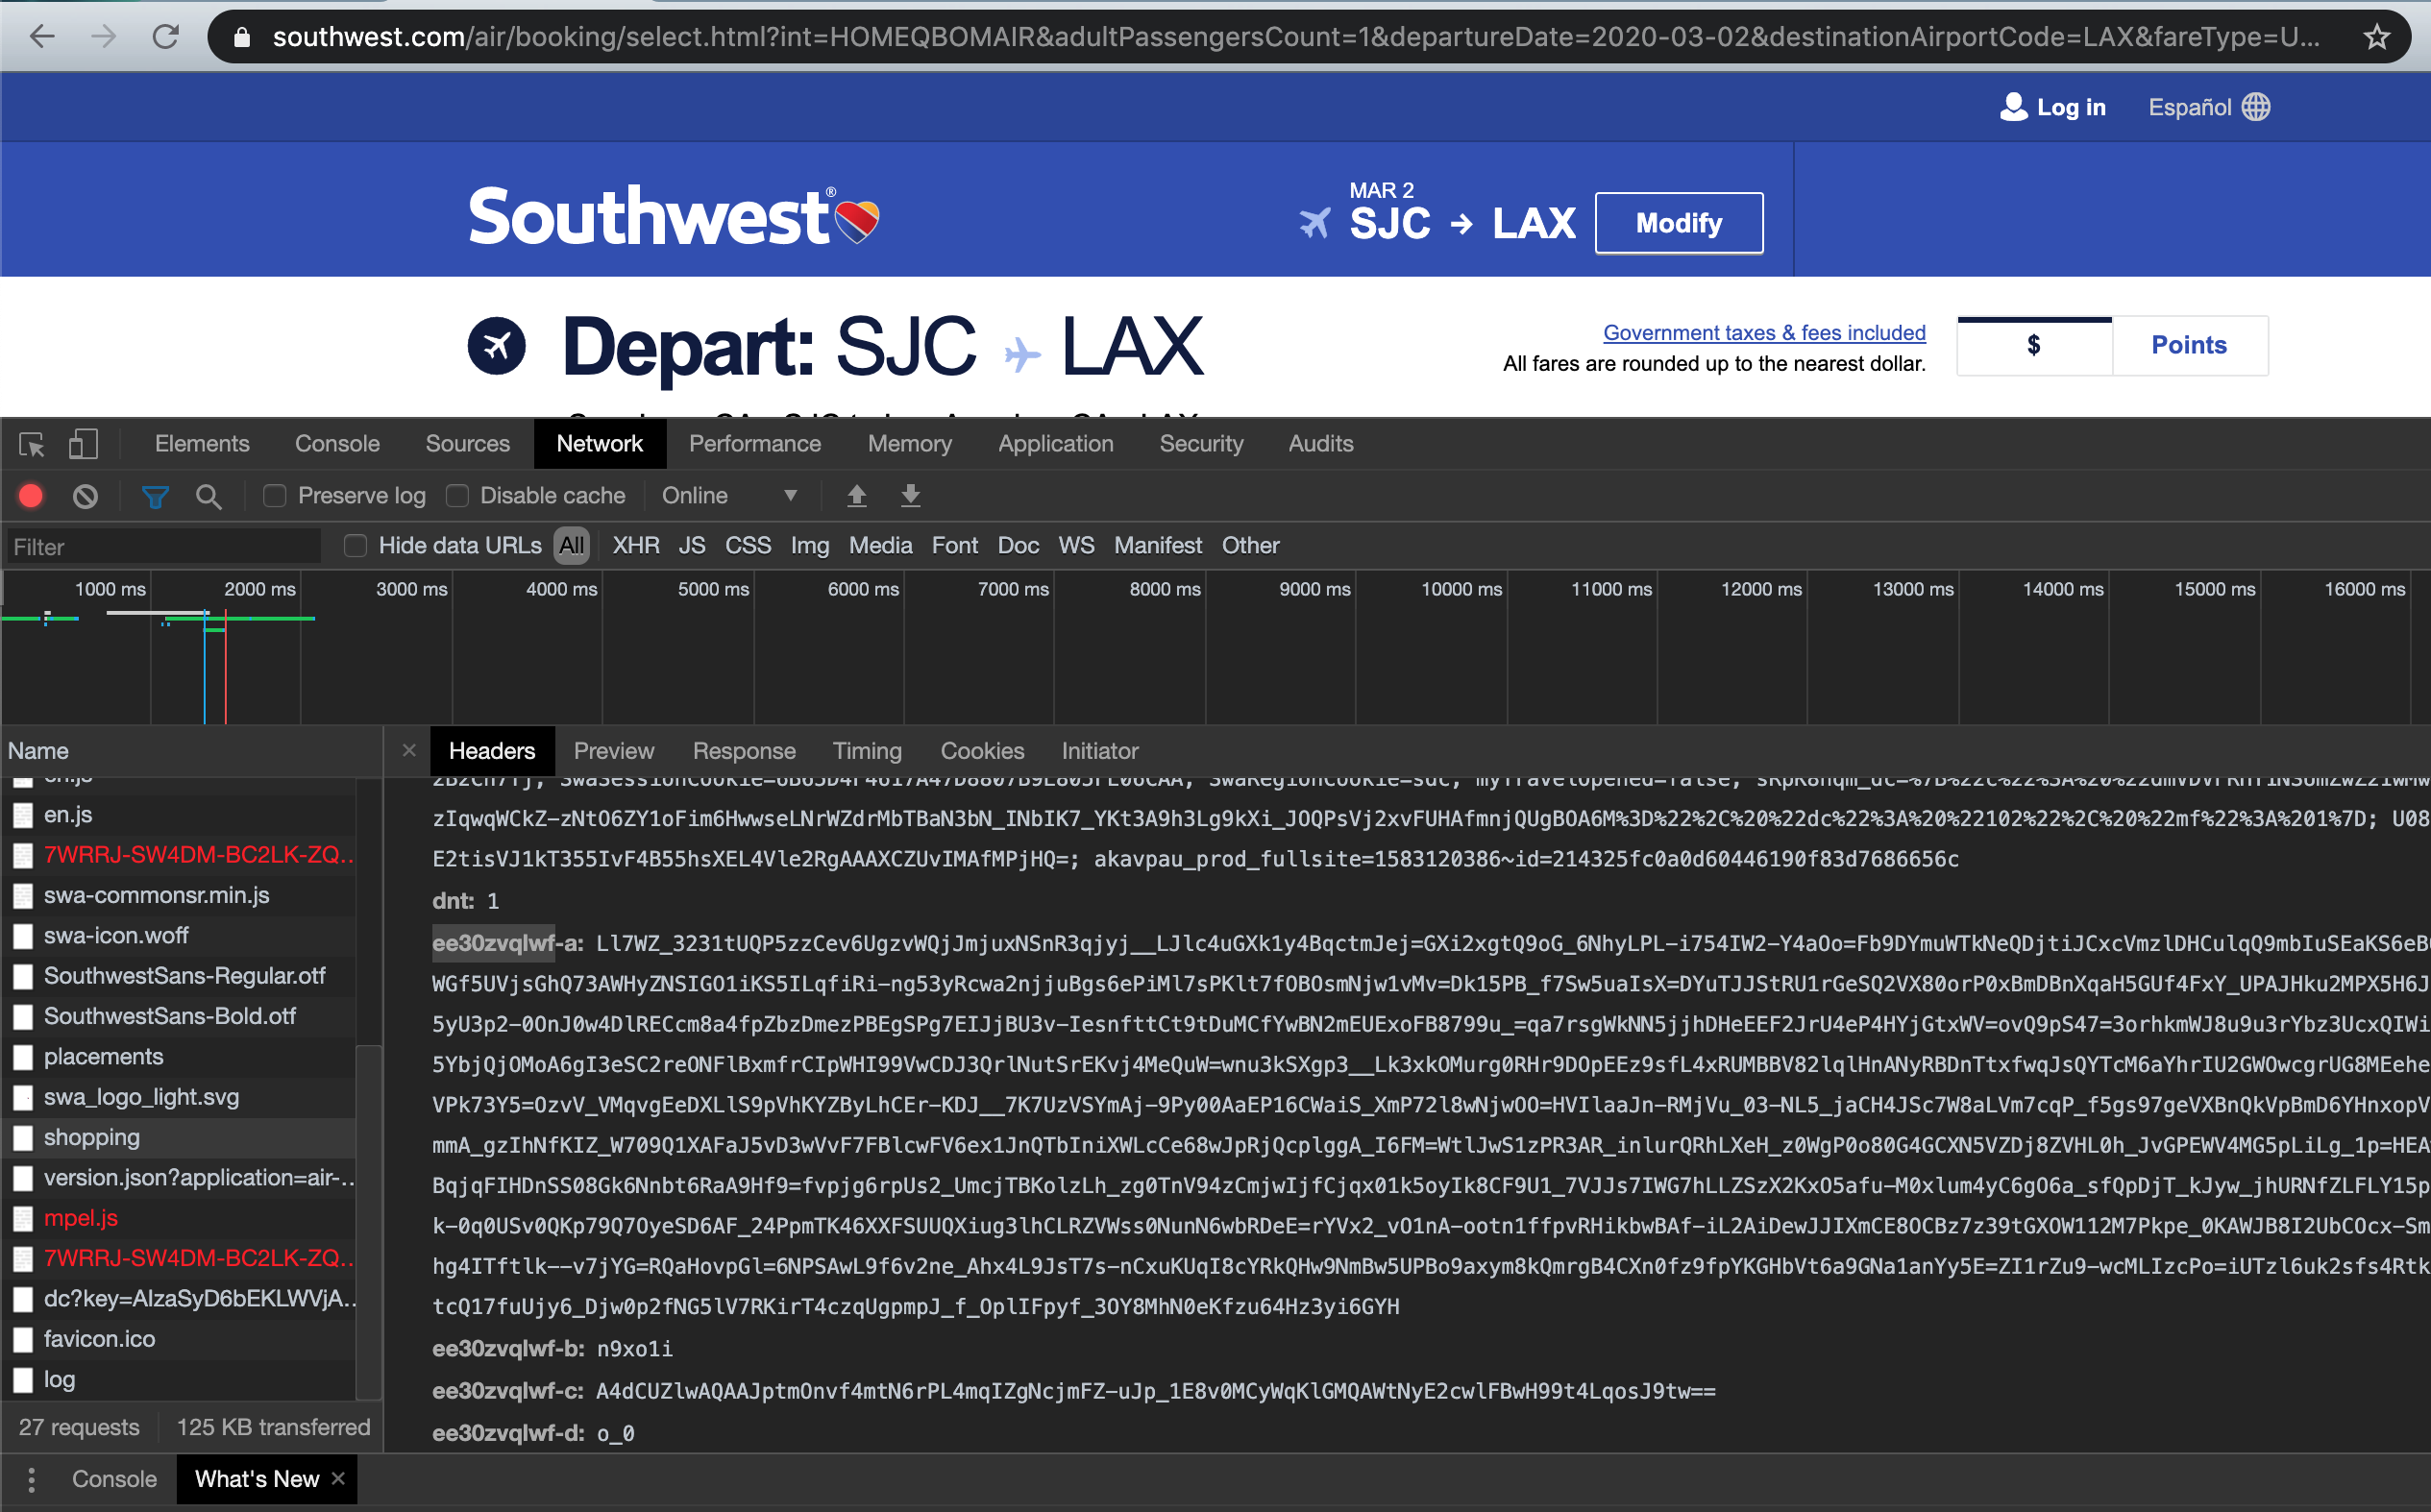Enable the Preserve log checkbox
The width and height of the screenshot is (2431, 1512).
[274, 497]
